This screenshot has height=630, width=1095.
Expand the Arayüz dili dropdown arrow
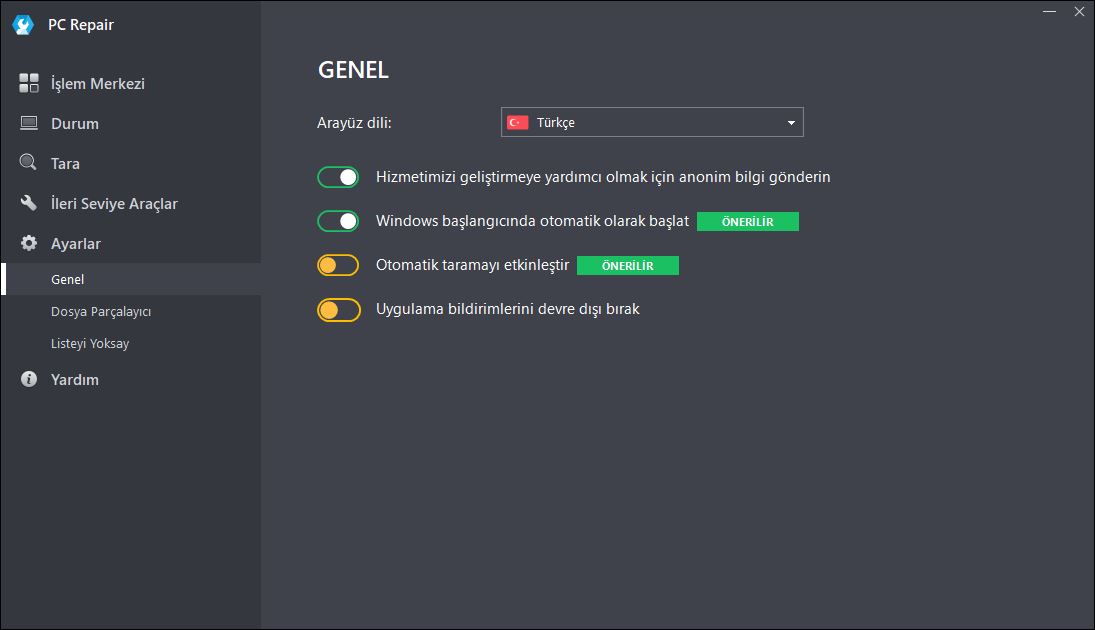click(x=791, y=123)
